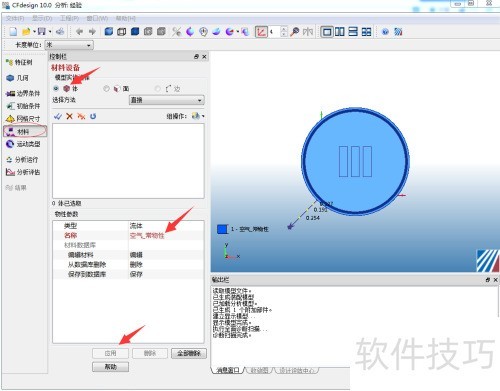Select stacked horizontal viewport layout
The image size is (500, 391).
[x=353, y=32]
